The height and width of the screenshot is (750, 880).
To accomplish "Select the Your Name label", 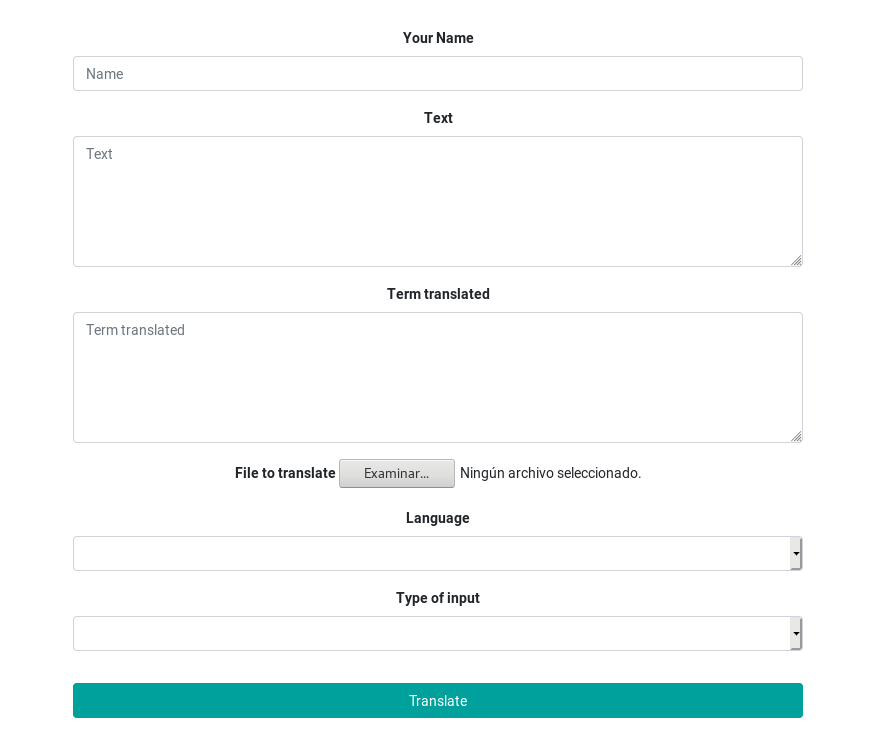I will click(437, 37).
